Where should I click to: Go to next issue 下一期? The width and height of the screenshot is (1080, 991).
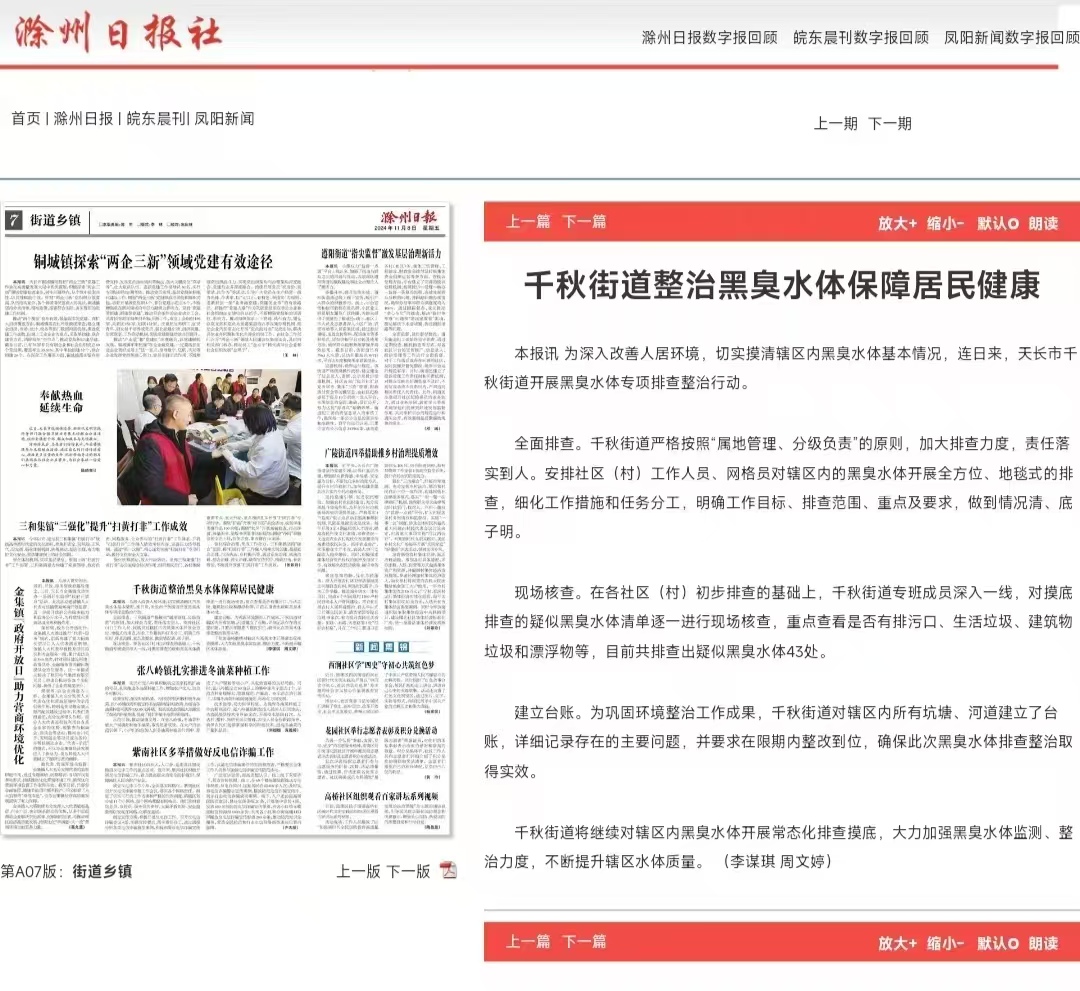tap(890, 123)
